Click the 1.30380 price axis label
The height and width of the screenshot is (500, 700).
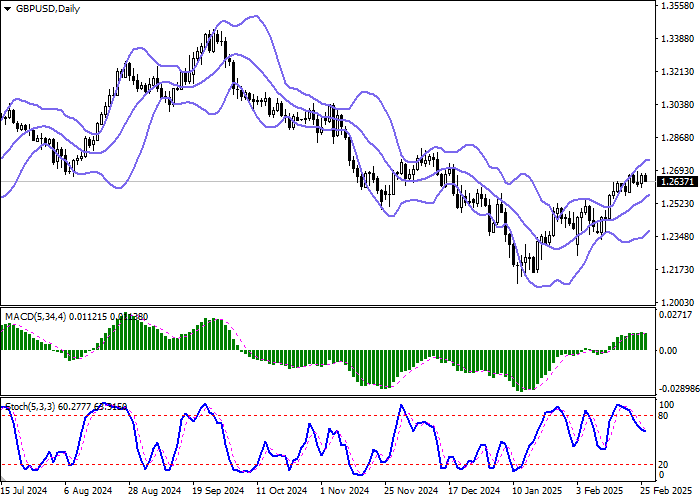click(x=676, y=105)
